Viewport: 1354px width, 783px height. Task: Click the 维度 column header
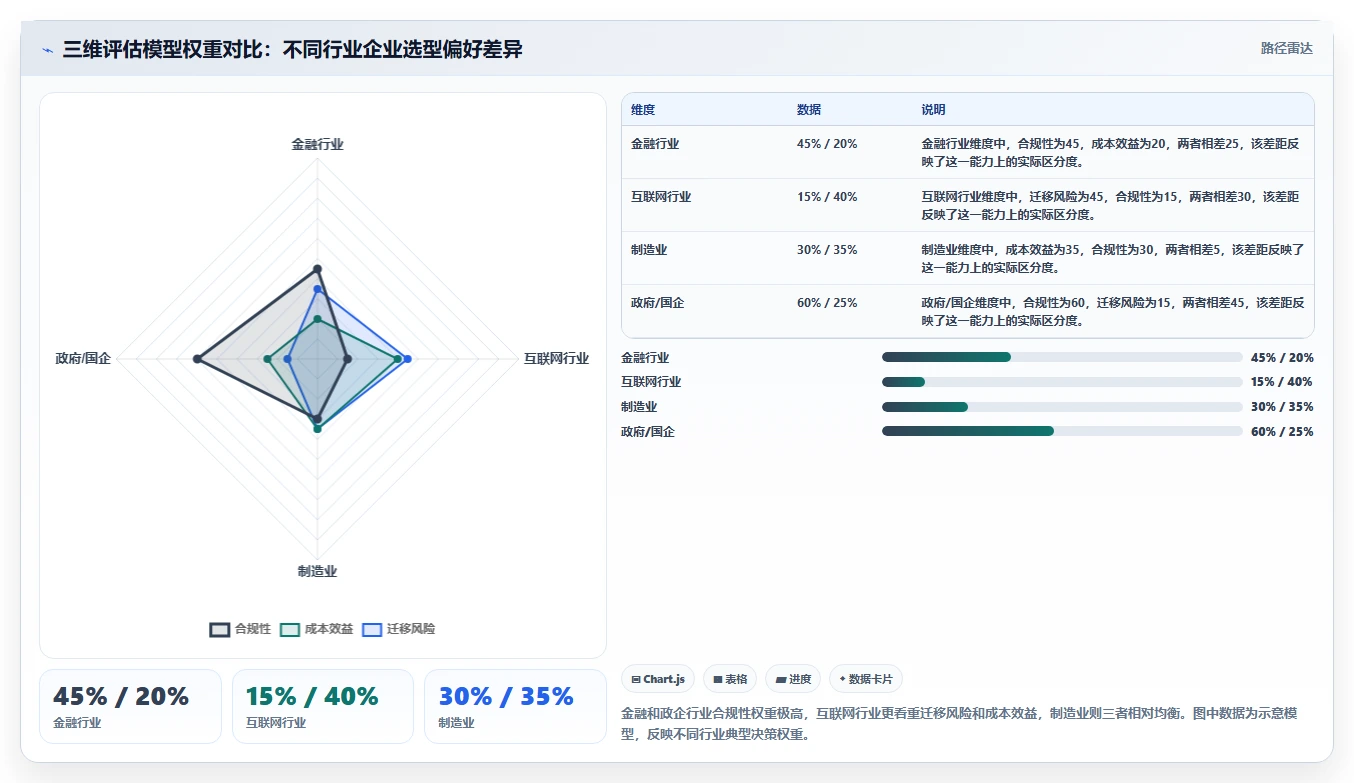(x=644, y=110)
